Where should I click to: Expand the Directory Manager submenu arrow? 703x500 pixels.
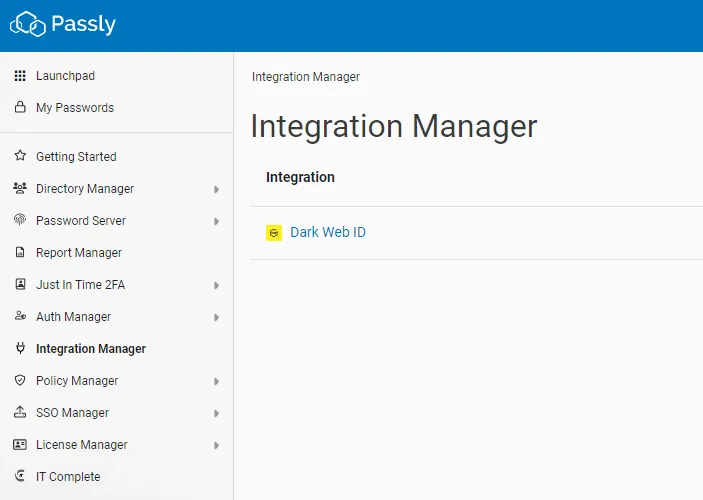(217, 189)
